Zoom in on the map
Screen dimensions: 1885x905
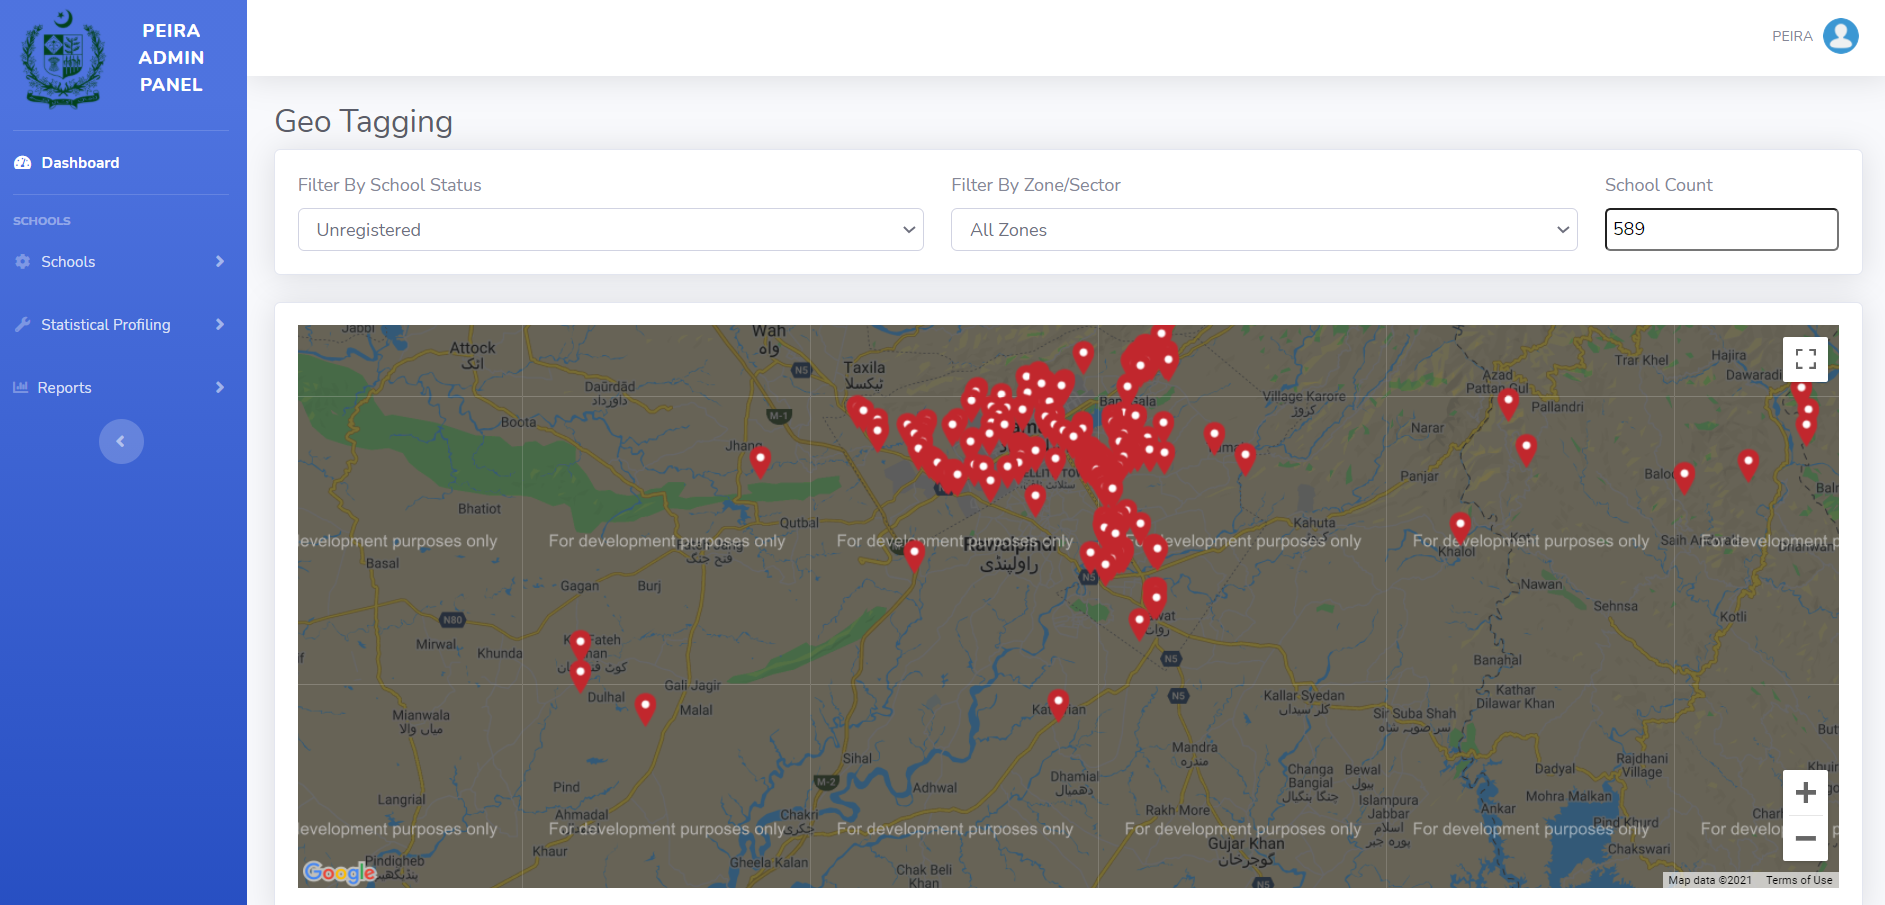click(1805, 793)
